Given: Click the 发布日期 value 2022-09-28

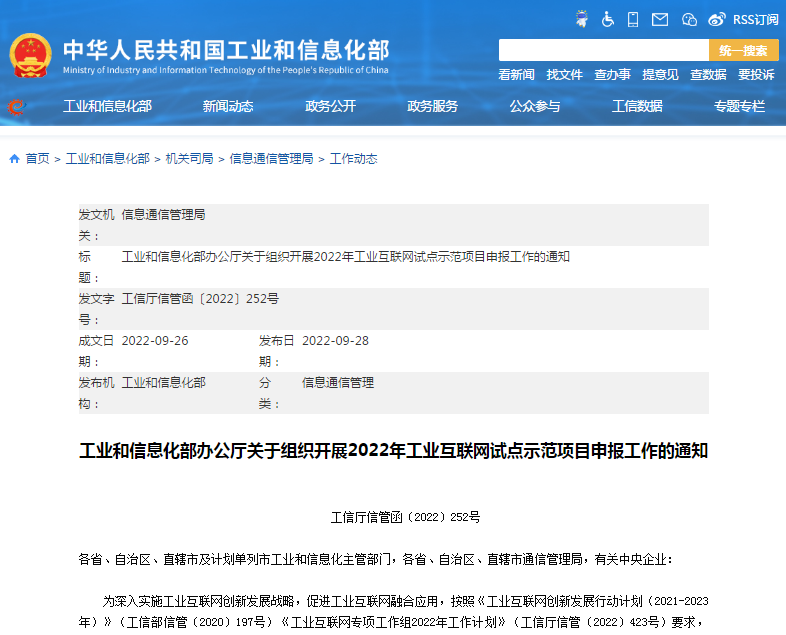Looking at the screenshot, I should (335, 341).
